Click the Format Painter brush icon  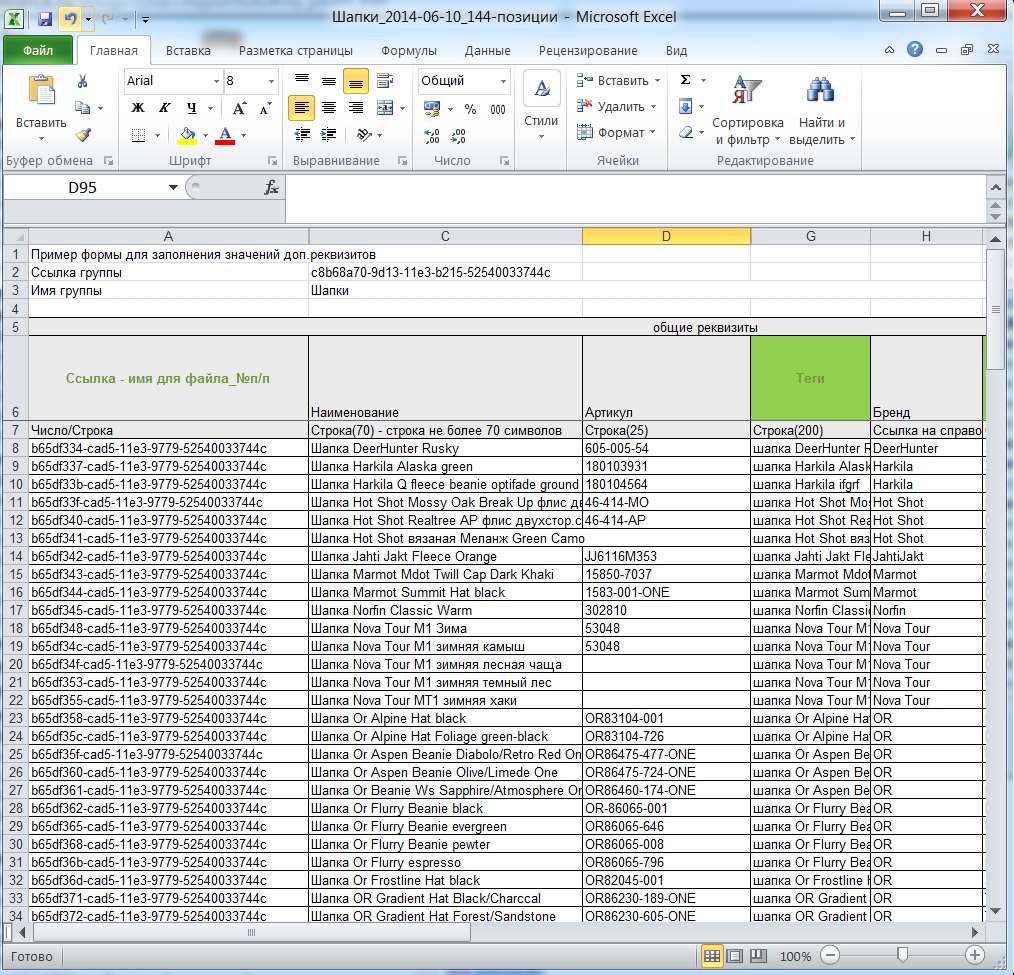[83, 135]
